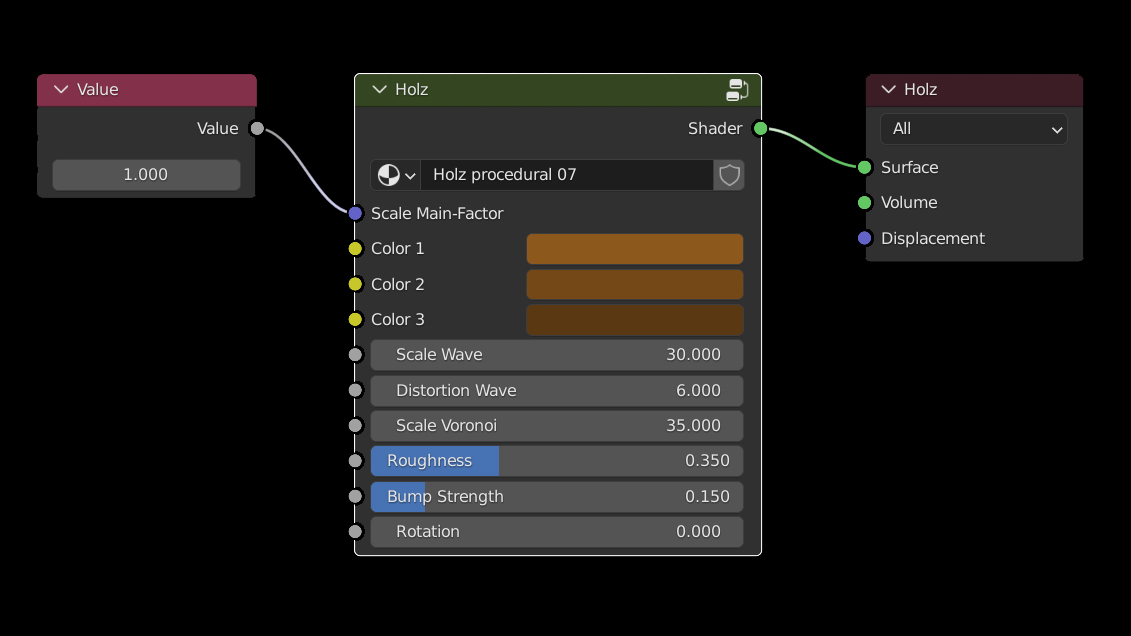Open the All render target dropdown
Image resolution: width=1131 pixels, height=636 pixels.
click(973, 129)
